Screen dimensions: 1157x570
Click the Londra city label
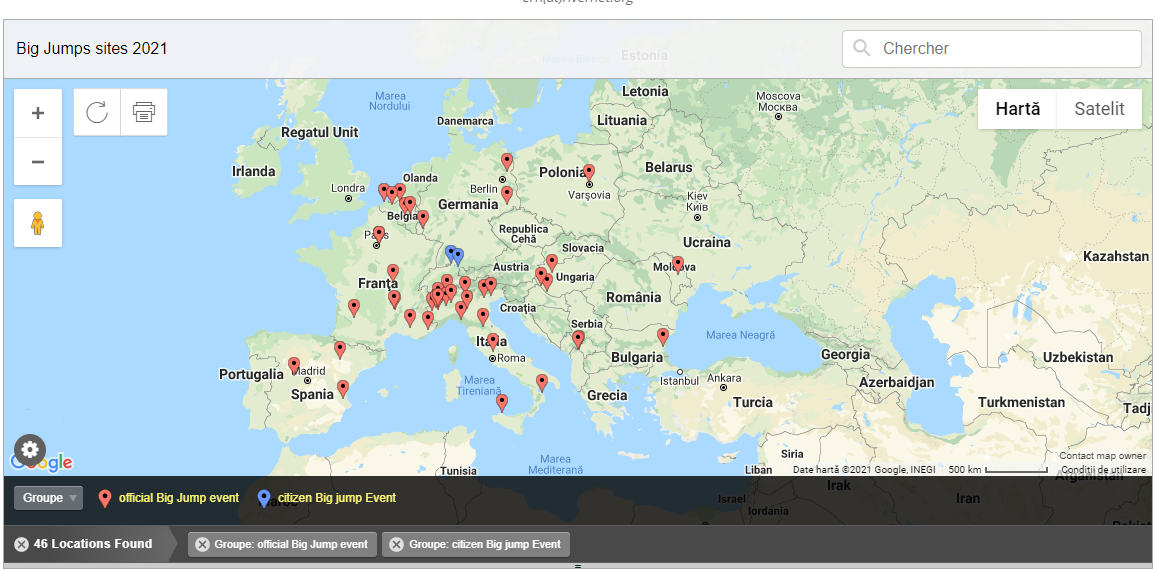[348, 188]
